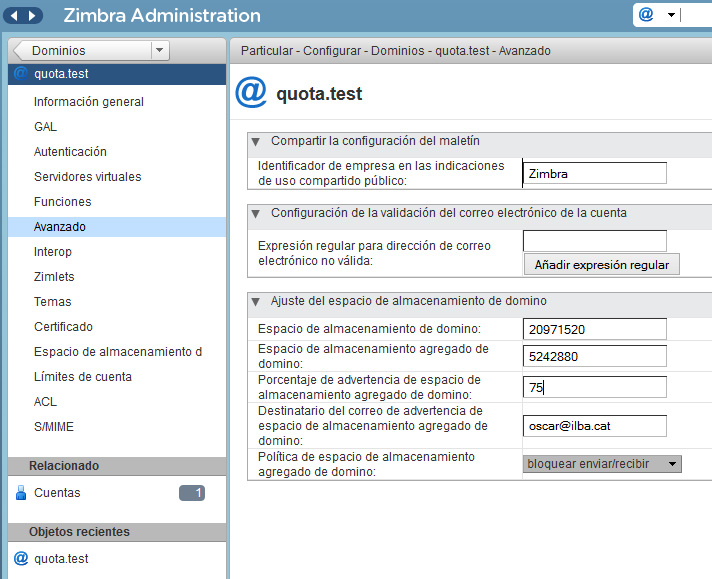The width and height of the screenshot is (712, 579).
Task: Open Información general section
Action: point(89,102)
